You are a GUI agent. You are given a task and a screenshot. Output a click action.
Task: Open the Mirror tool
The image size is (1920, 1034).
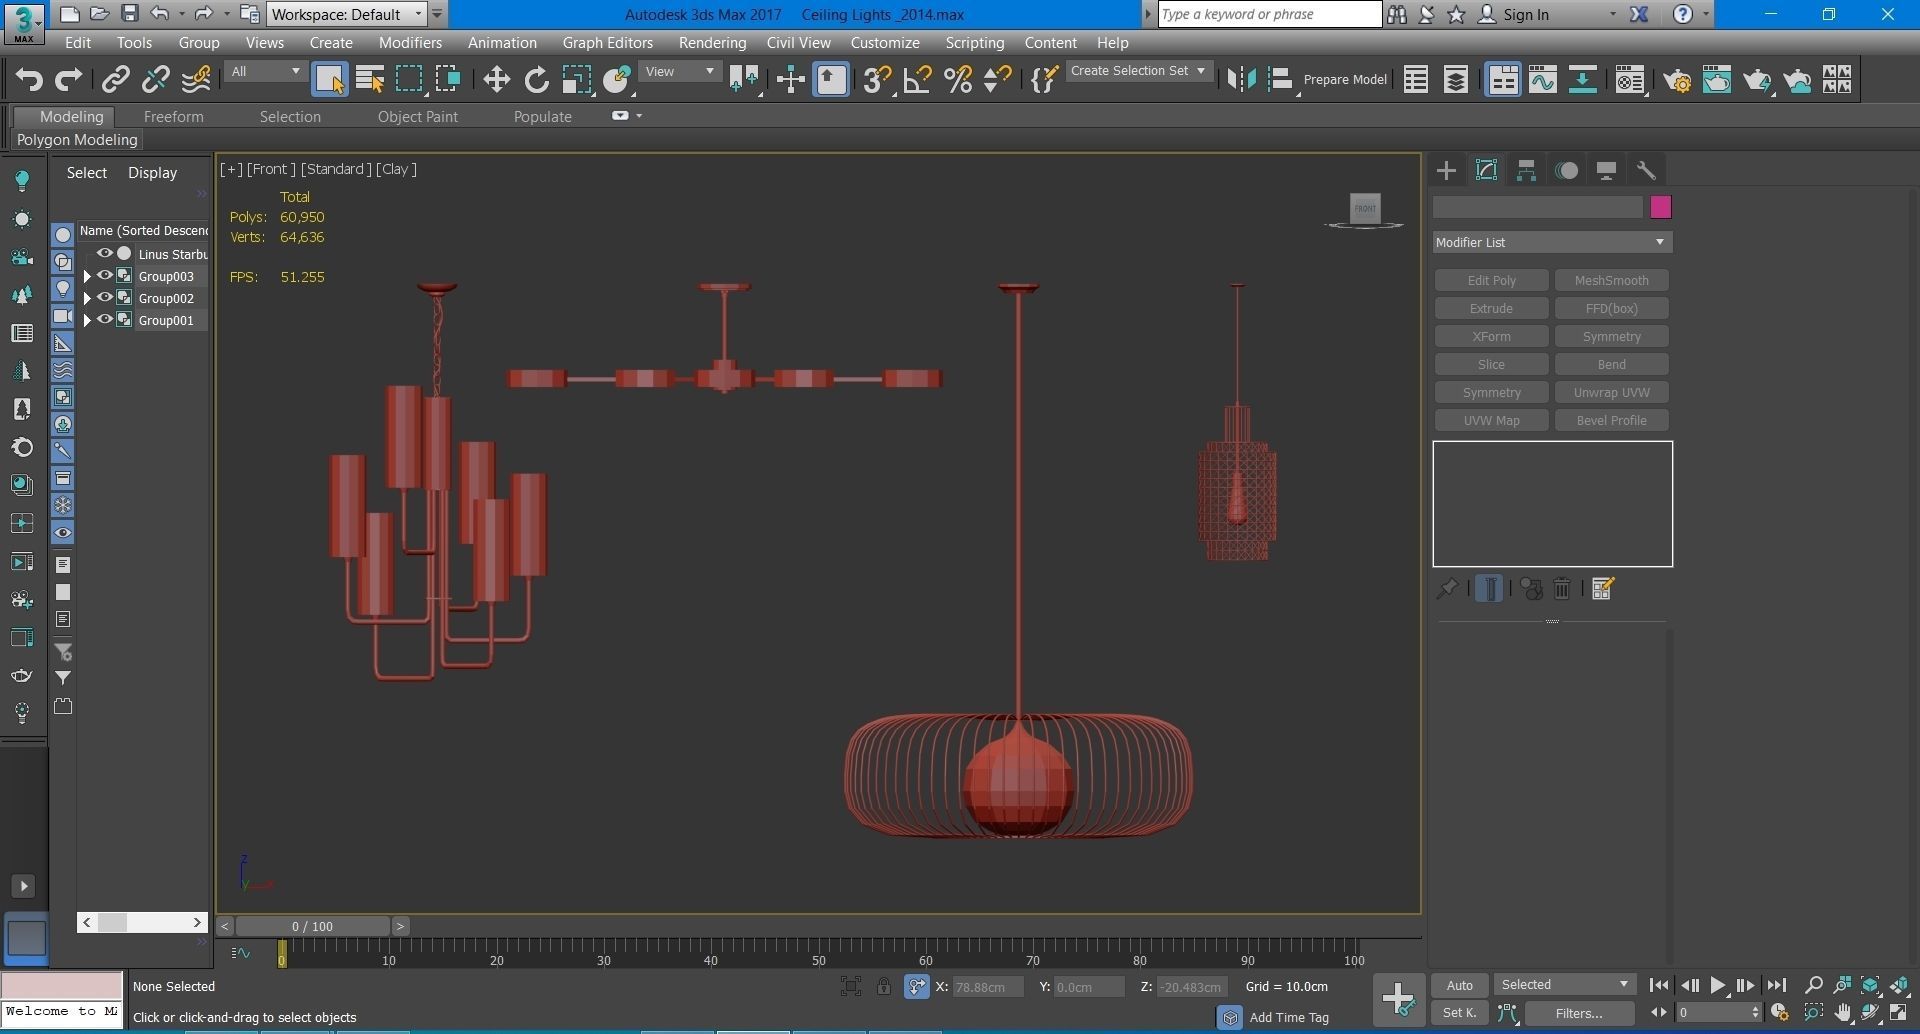[1241, 80]
